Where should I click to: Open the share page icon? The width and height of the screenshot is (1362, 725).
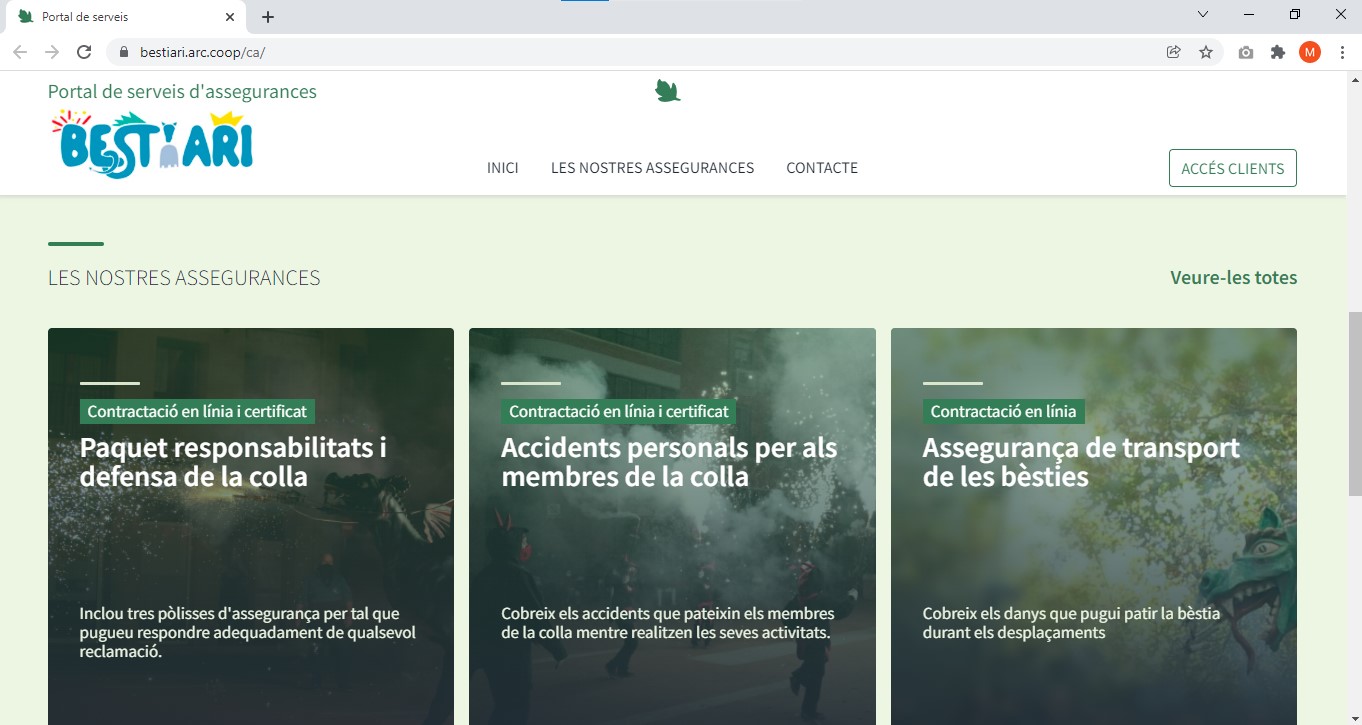tap(1174, 52)
